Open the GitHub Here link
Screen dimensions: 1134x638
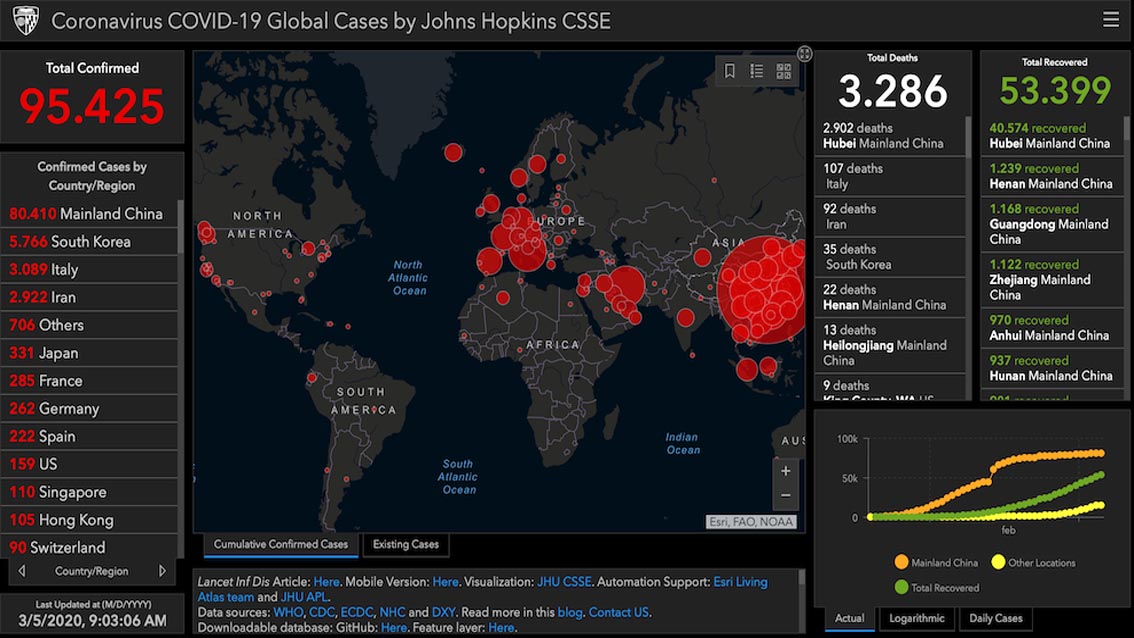393,627
